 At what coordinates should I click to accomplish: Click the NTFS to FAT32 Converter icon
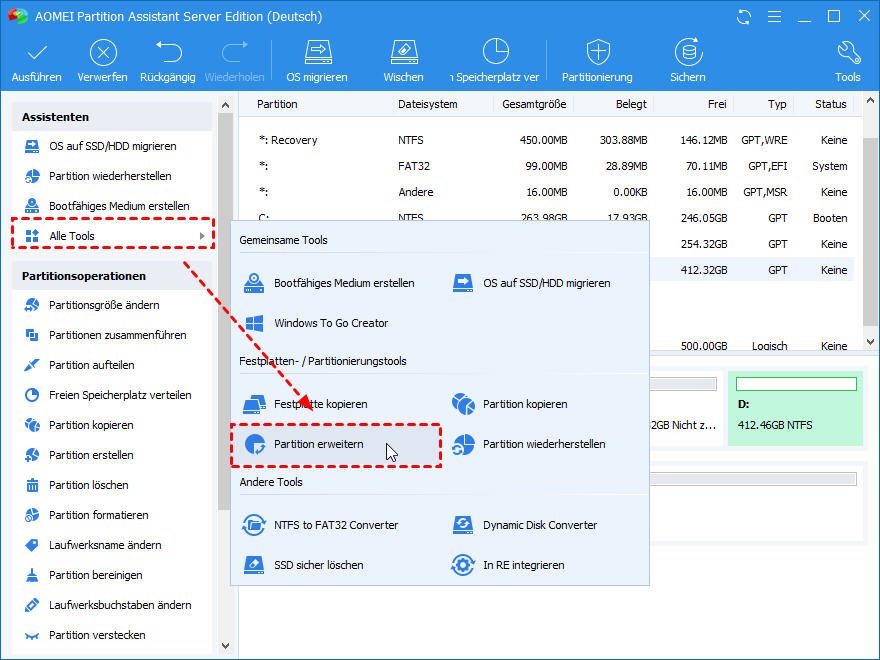[x=254, y=525]
